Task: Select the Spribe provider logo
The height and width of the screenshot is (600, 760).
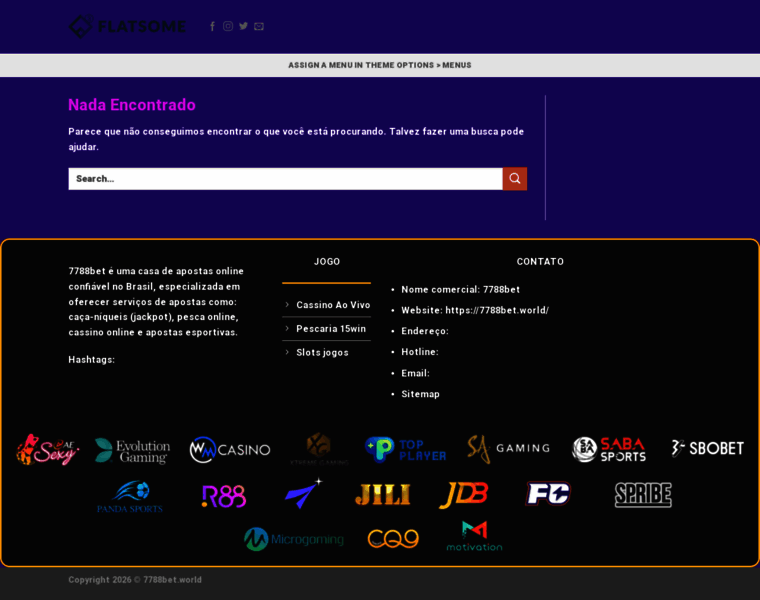Action: pos(643,495)
